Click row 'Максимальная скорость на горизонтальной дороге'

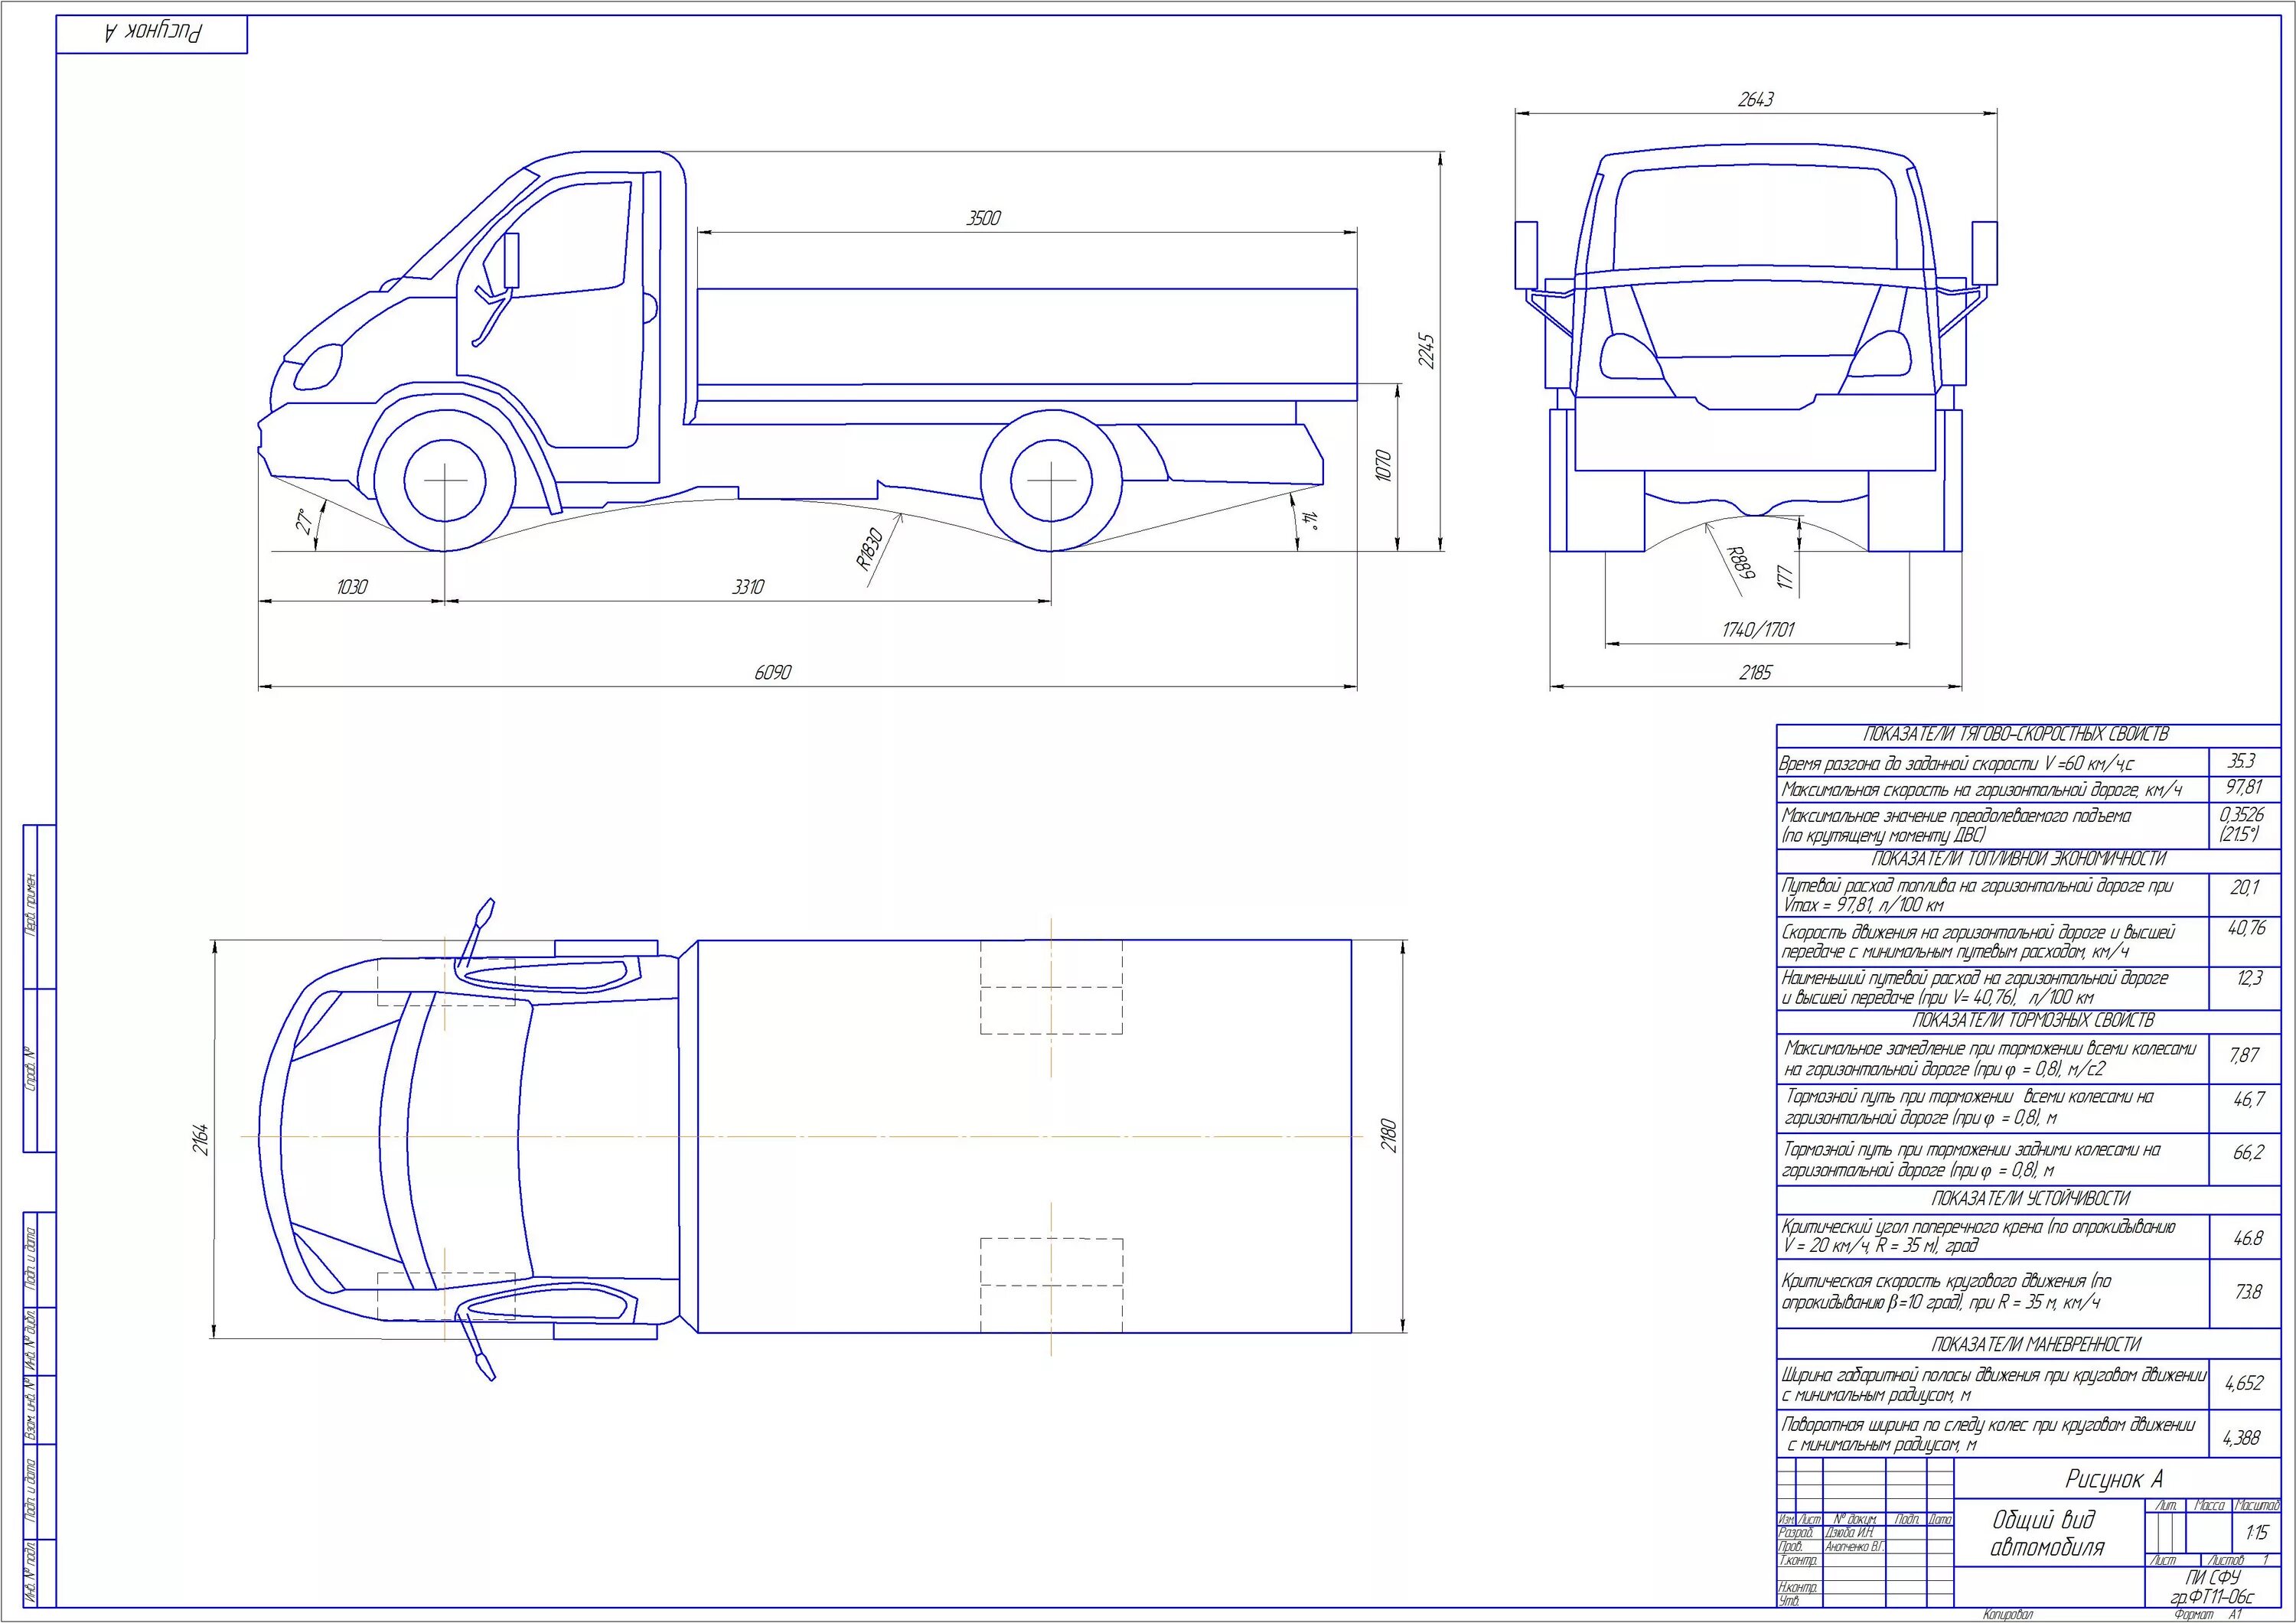coord(1992,790)
